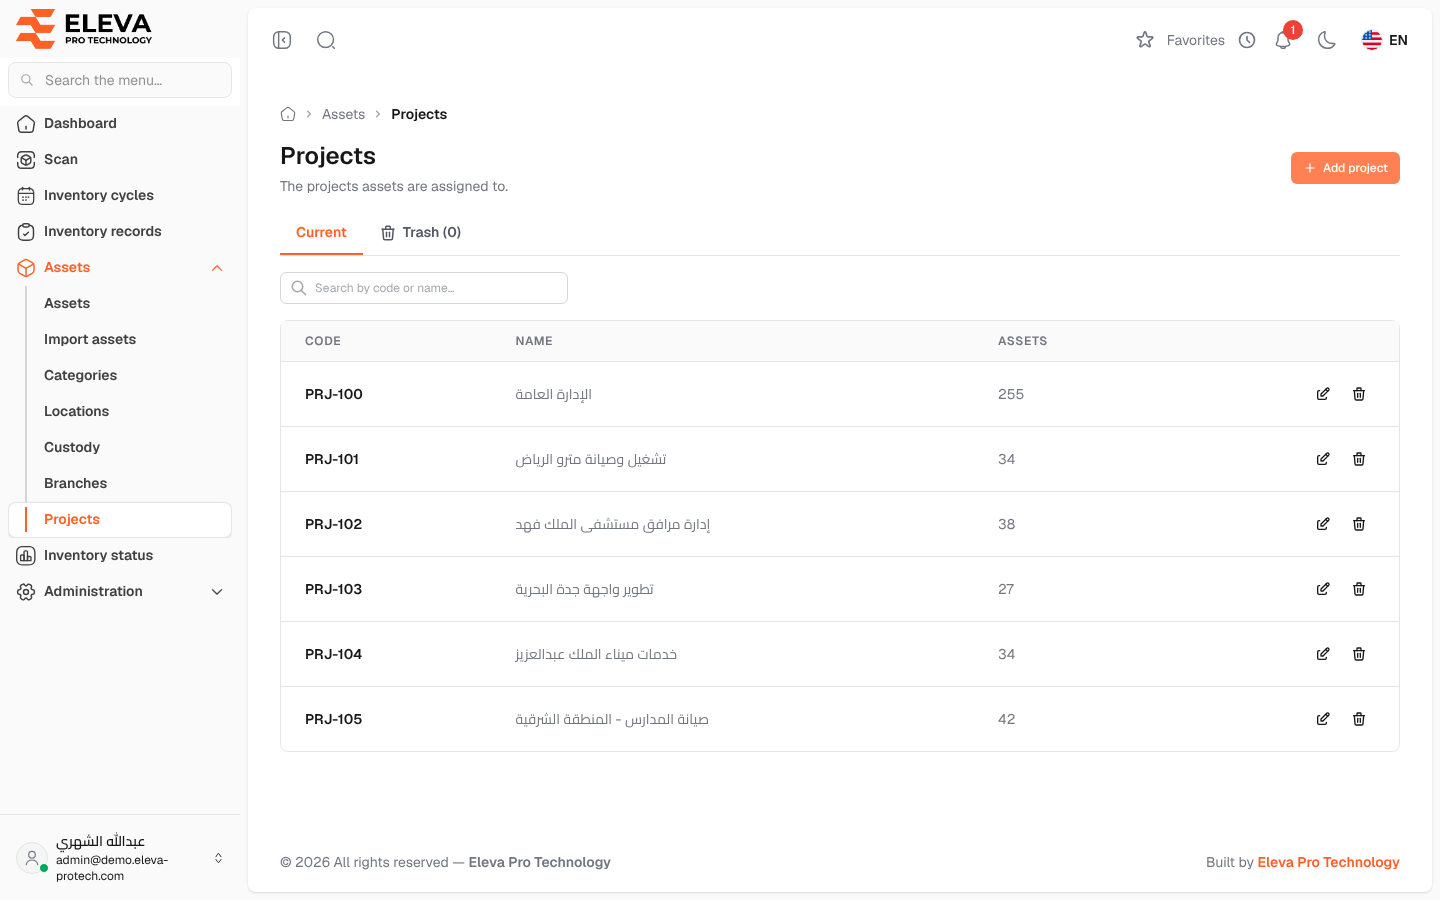Expand the Administration menu

(120, 591)
